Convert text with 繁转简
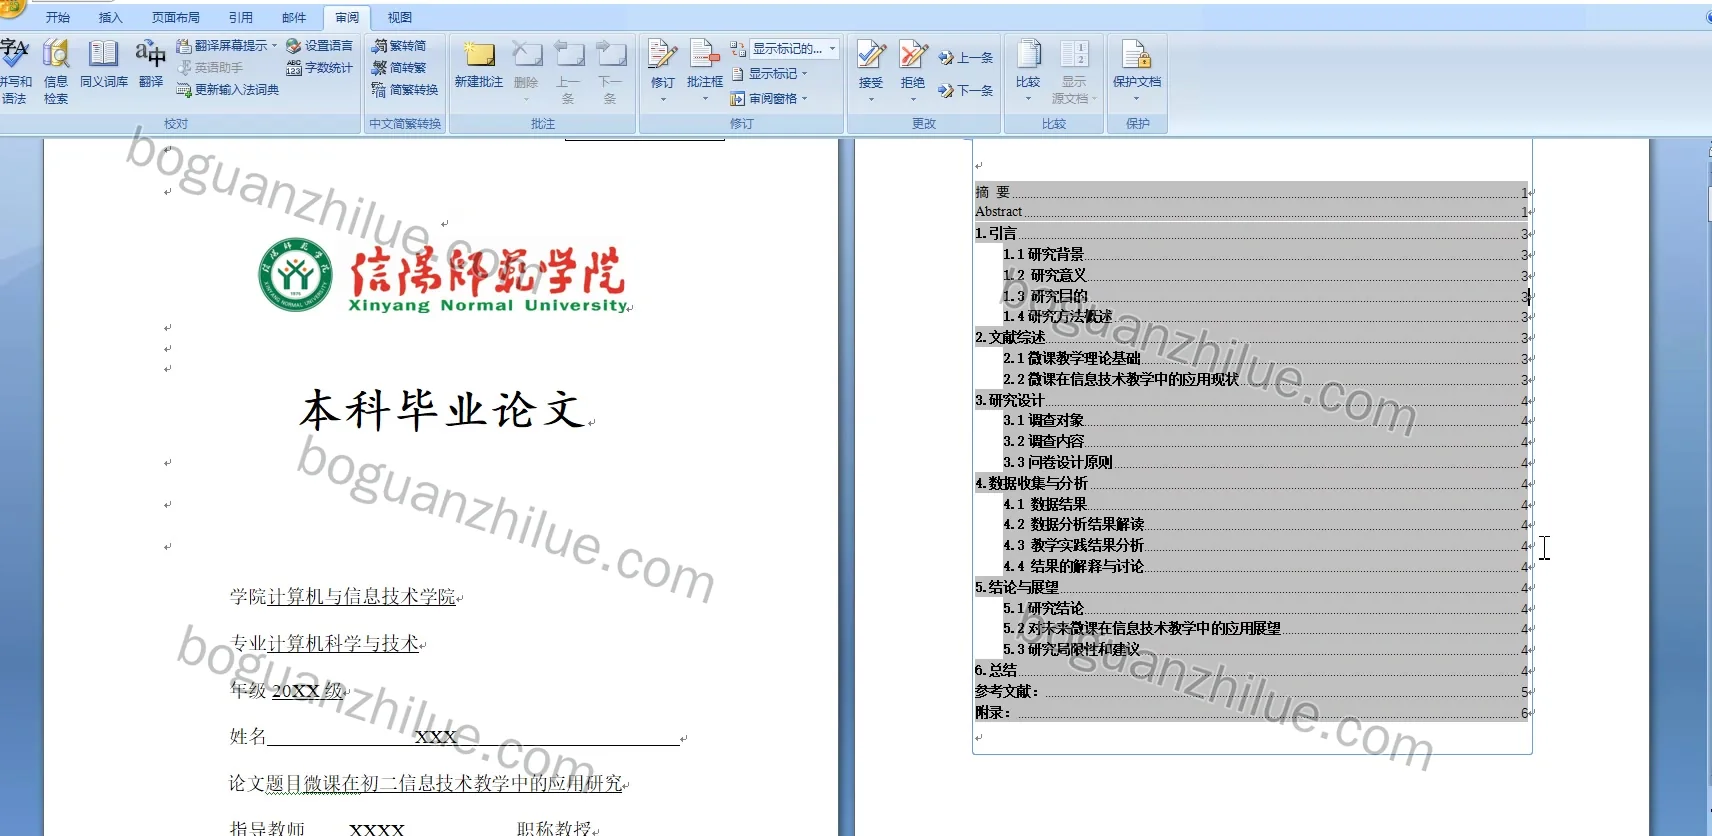This screenshot has height=836, width=1712. click(x=399, y=46)
